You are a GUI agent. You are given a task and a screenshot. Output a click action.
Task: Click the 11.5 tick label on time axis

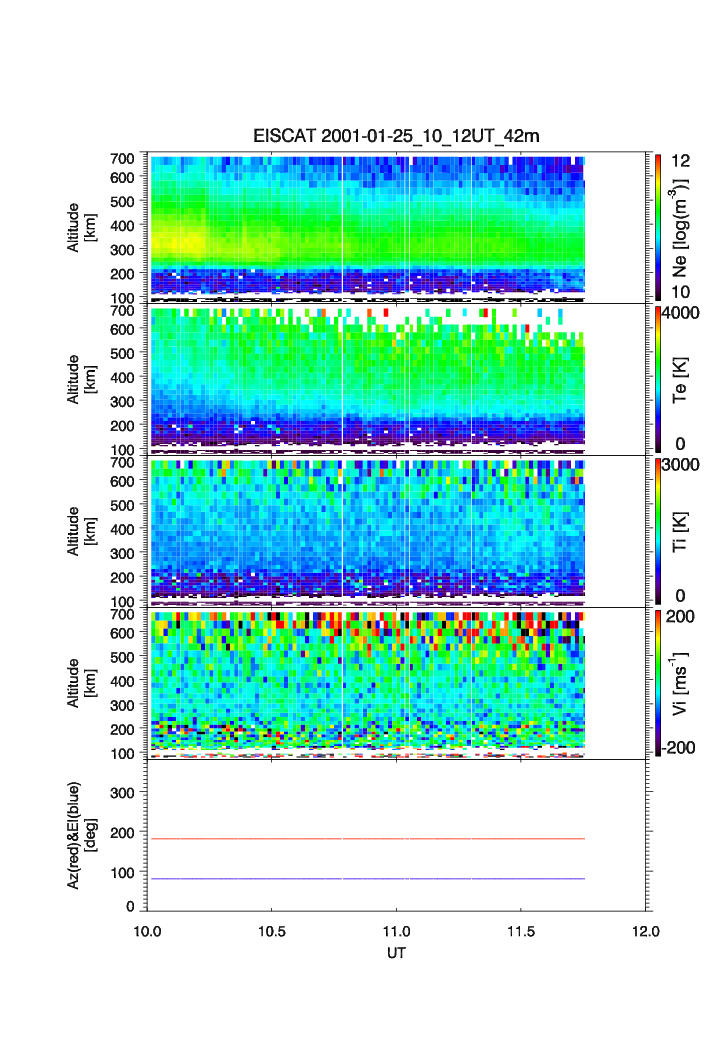coord(524,931)
